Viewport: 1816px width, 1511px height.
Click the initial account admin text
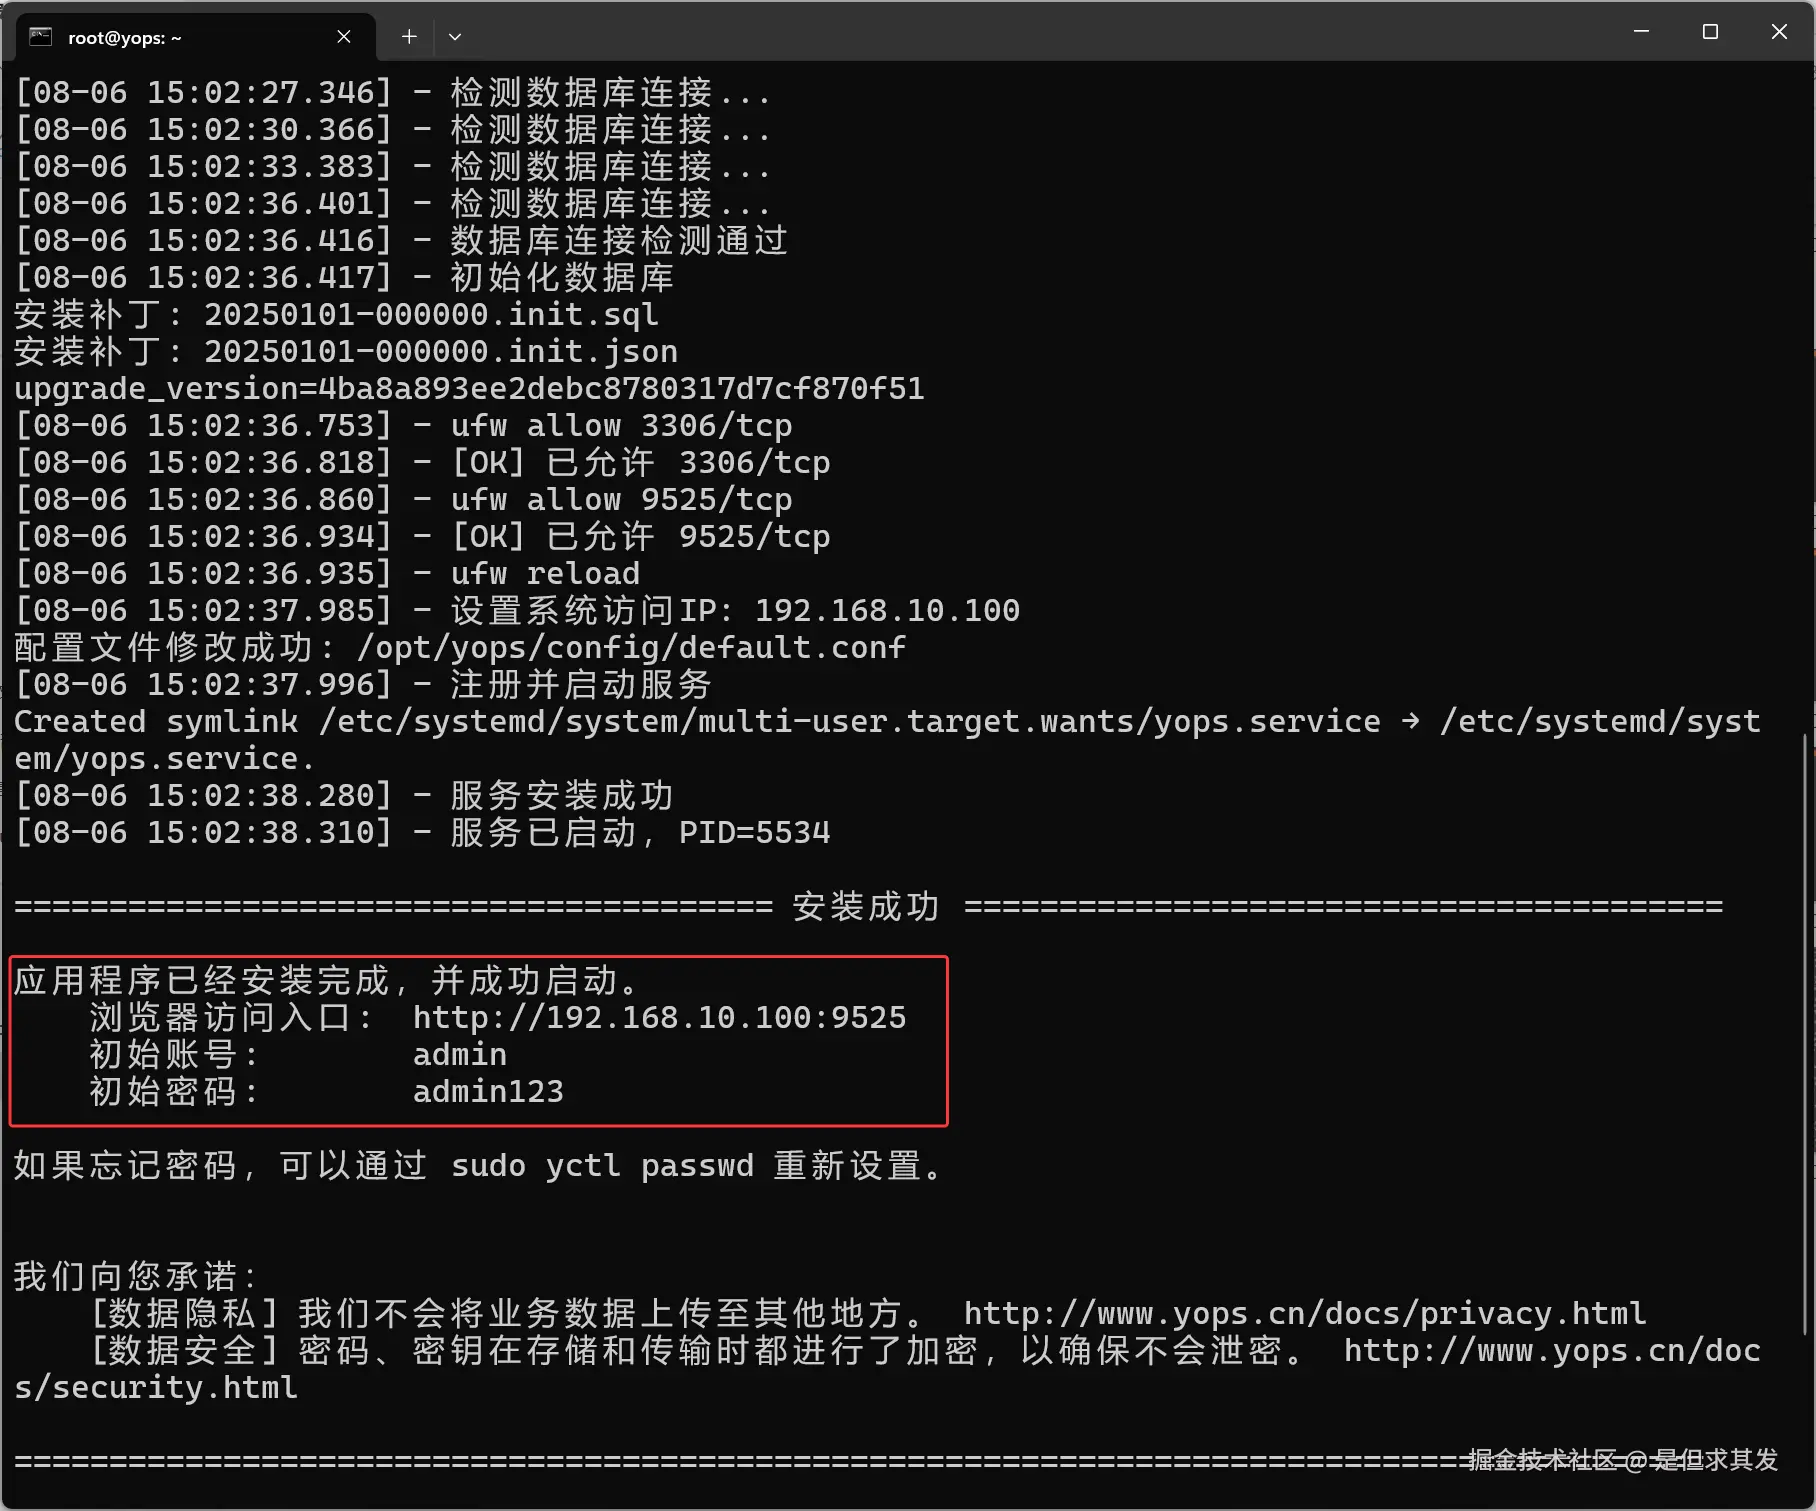(460, 1054)
